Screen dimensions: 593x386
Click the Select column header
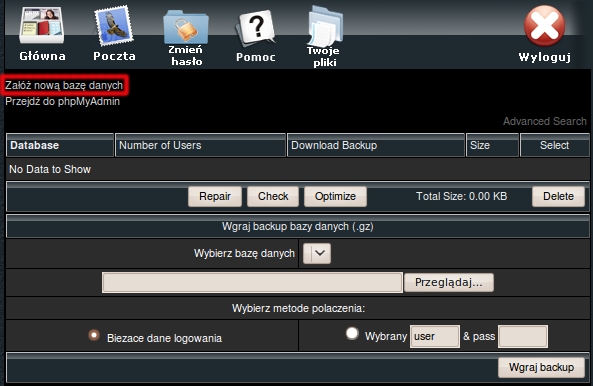coord(554,145)
